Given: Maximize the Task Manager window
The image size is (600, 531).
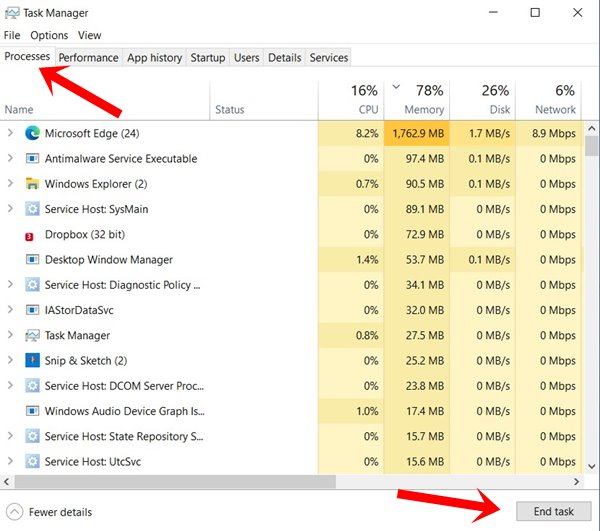Looking at the screenshot, I should (535, 13).
